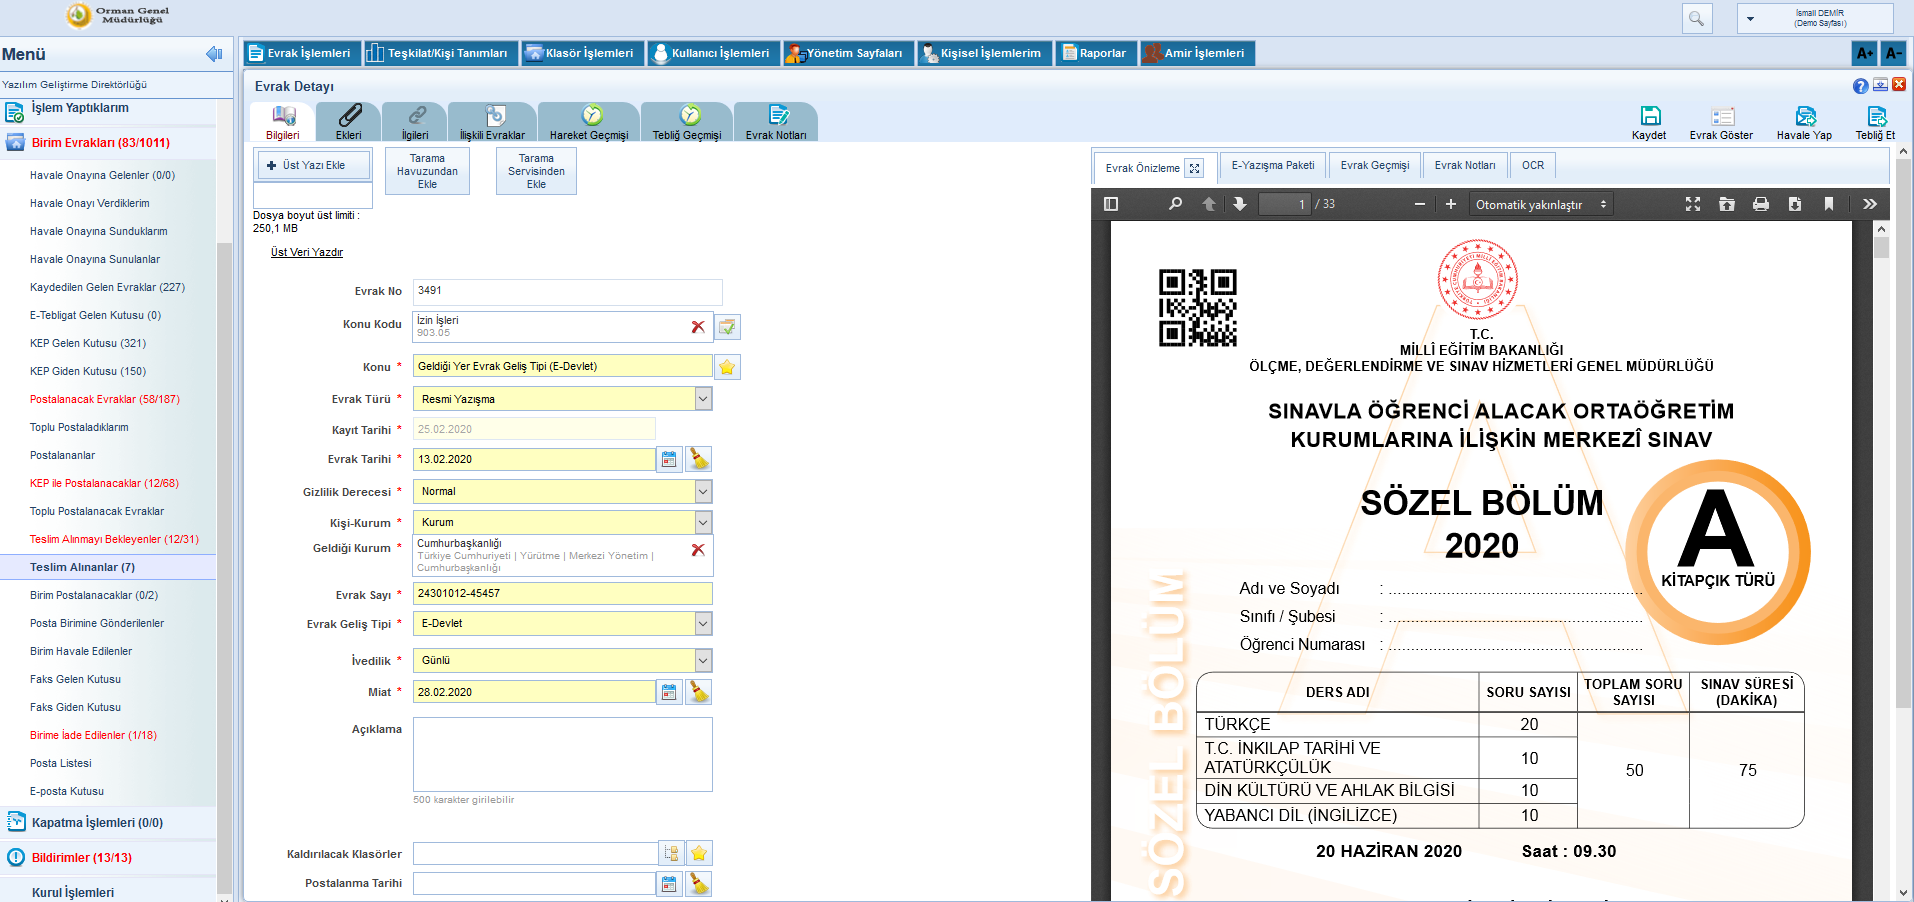
Task: Collapse the left Menü panel
Action: [213, 54]
